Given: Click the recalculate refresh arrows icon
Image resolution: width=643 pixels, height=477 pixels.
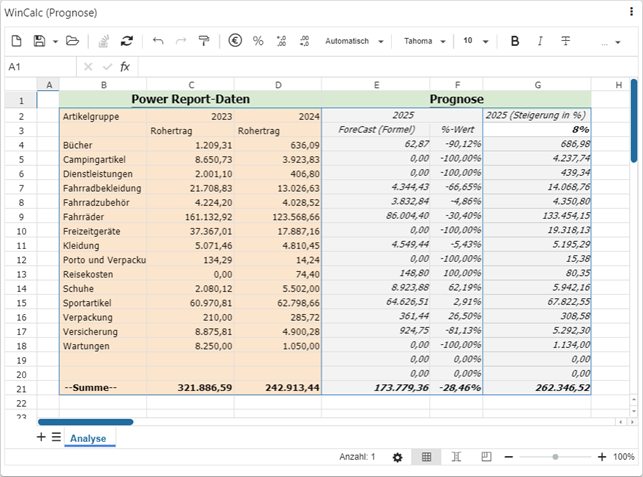Looking at the screenshot, I should coord(126,41).
